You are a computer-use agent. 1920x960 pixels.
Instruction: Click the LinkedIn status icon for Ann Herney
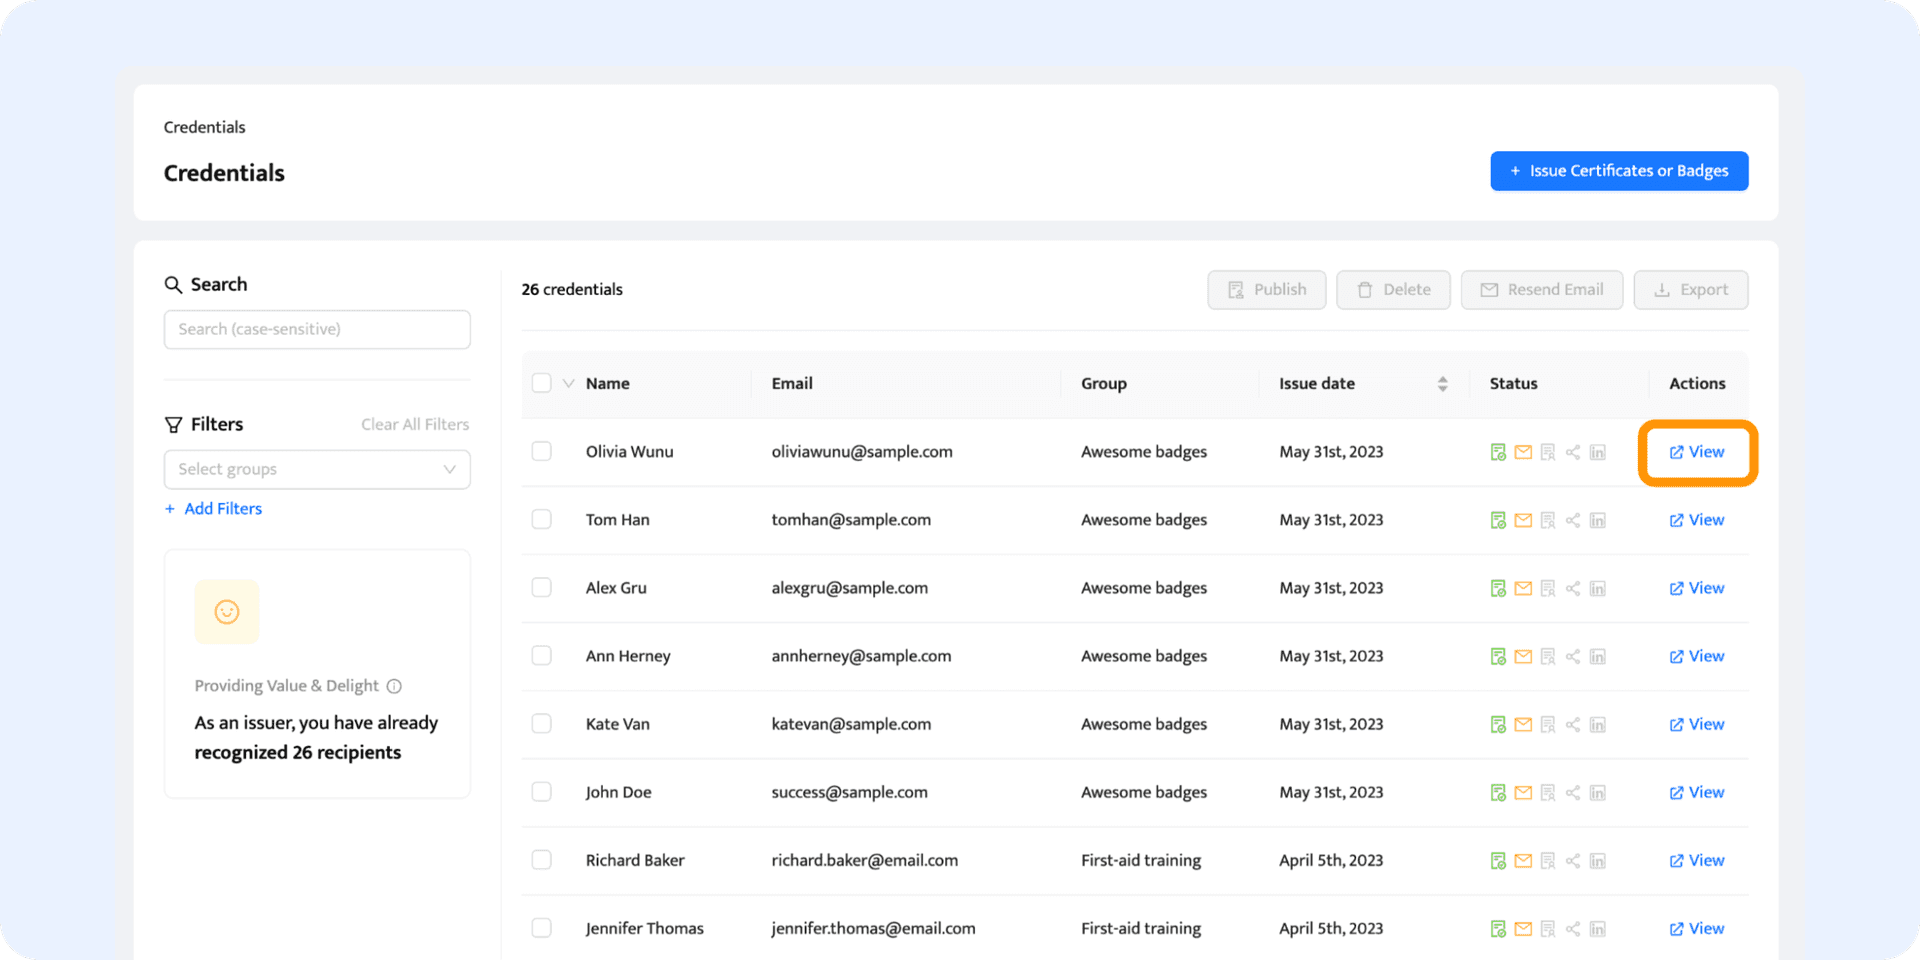[x=1597, y=656]
